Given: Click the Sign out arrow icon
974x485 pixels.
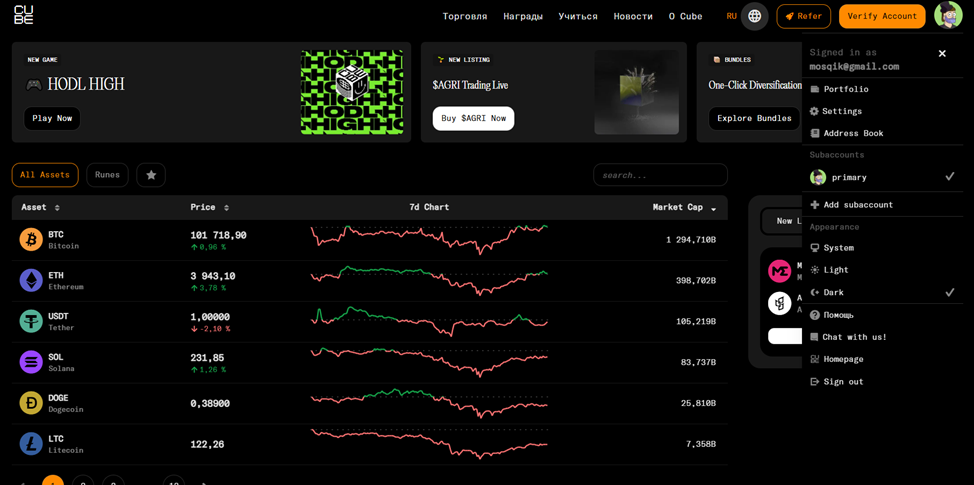Looking at the screenshot, I should point(815,382).
